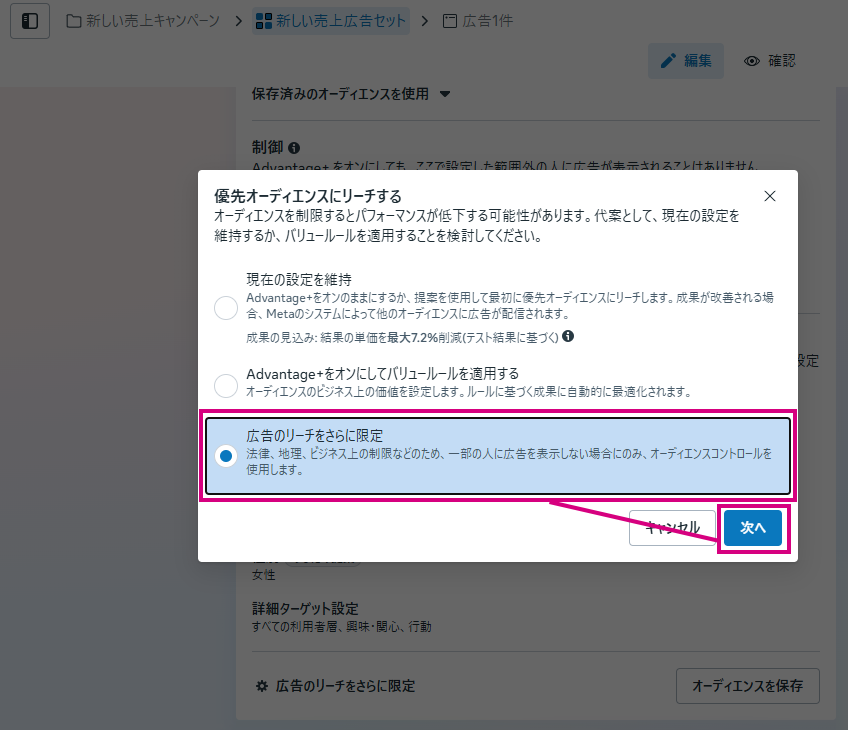Open the 詳細ターゲット設定 section
This screenshot has width=849, height=730.
(305, 609)
